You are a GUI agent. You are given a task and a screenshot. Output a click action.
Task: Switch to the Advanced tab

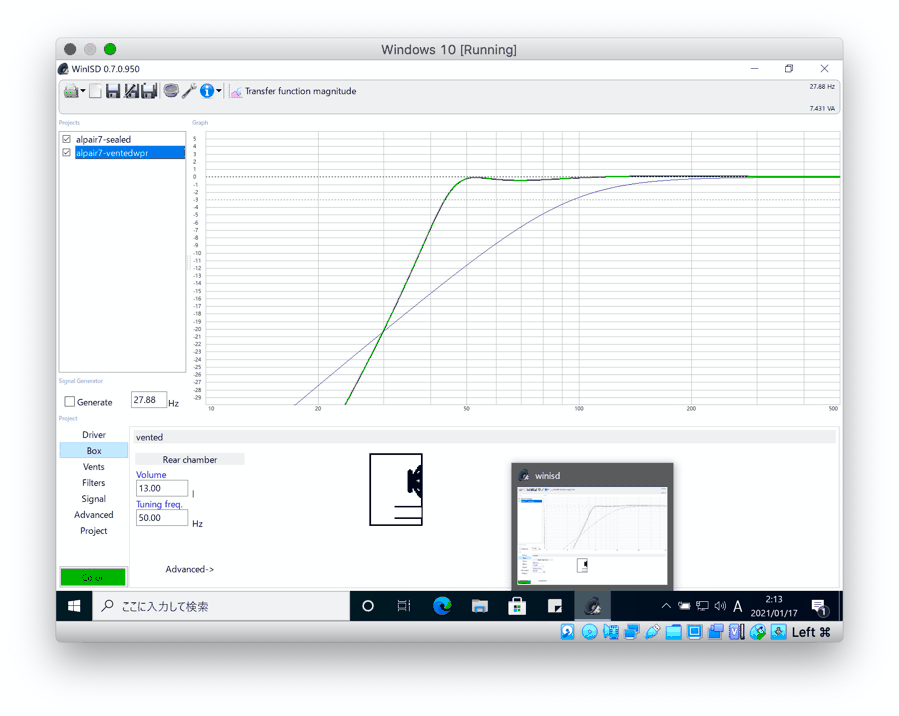click(93, 515)
